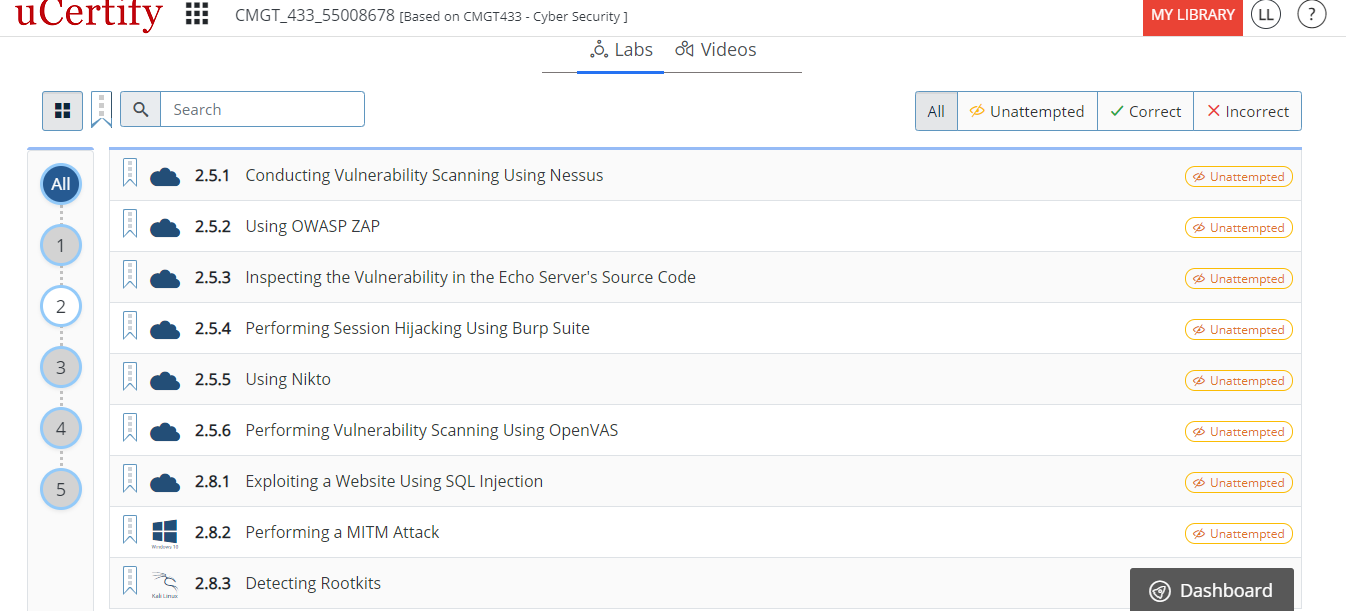This screenshot has height=611, width=1346.
Task: Bookmark lab 2.5.4 Burp Suite
Action: coord(129,326)
